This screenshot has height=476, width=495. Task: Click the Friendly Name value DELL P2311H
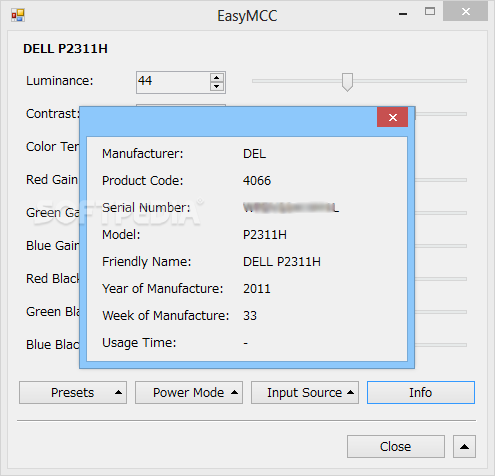point(282,262)
